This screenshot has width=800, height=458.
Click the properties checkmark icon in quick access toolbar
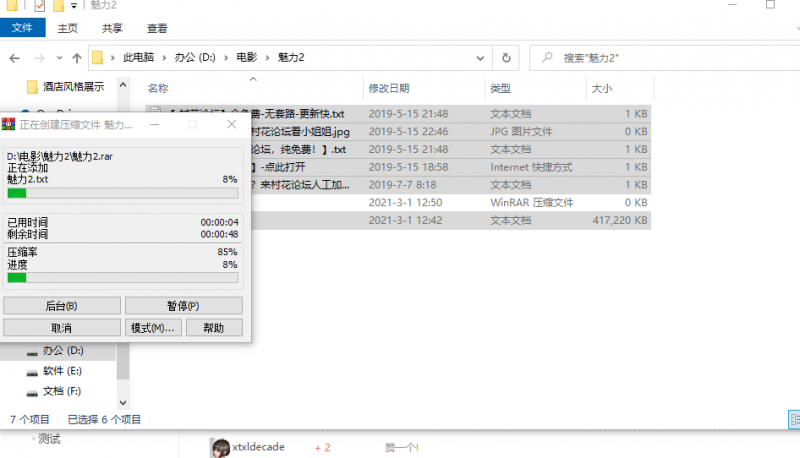(40, 7)
